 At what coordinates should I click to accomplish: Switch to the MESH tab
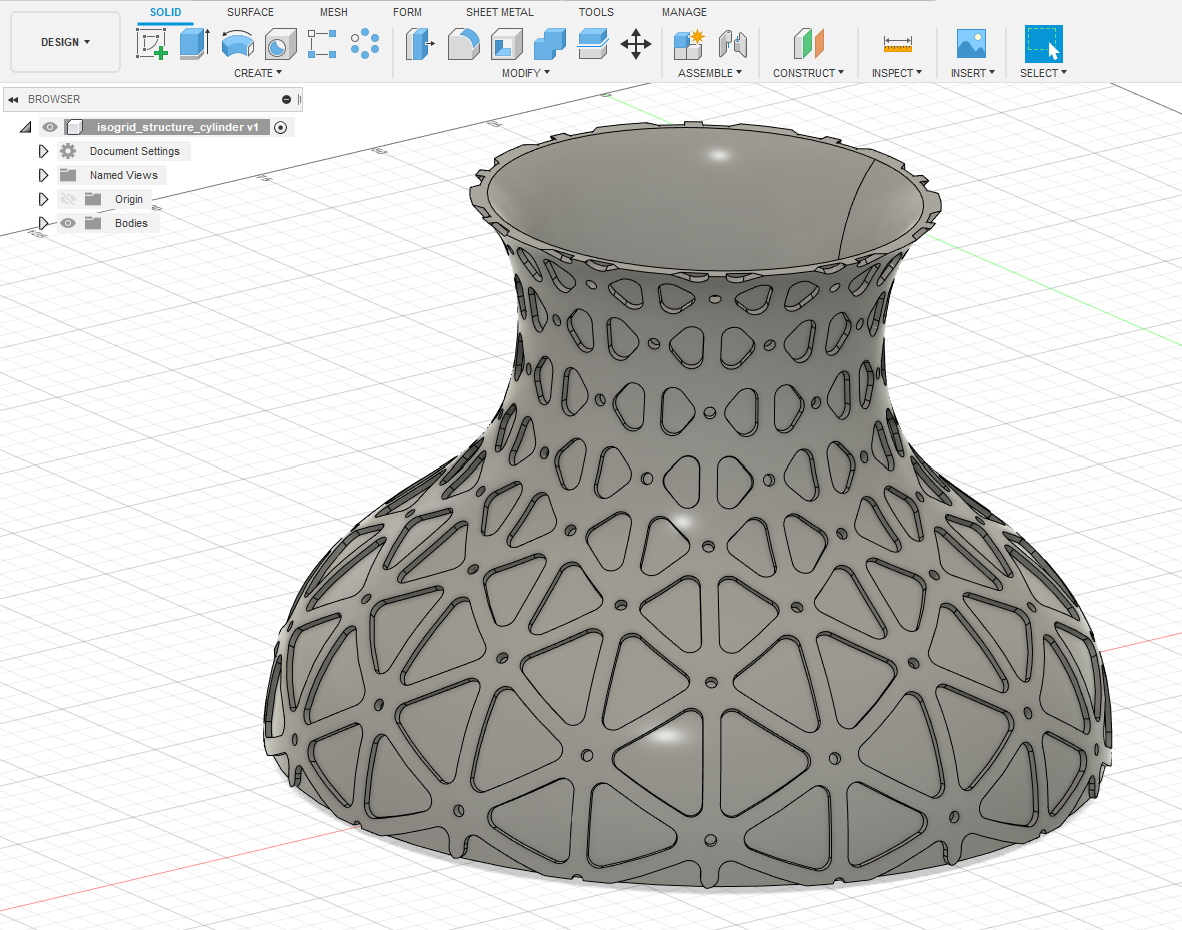[333, 12]
